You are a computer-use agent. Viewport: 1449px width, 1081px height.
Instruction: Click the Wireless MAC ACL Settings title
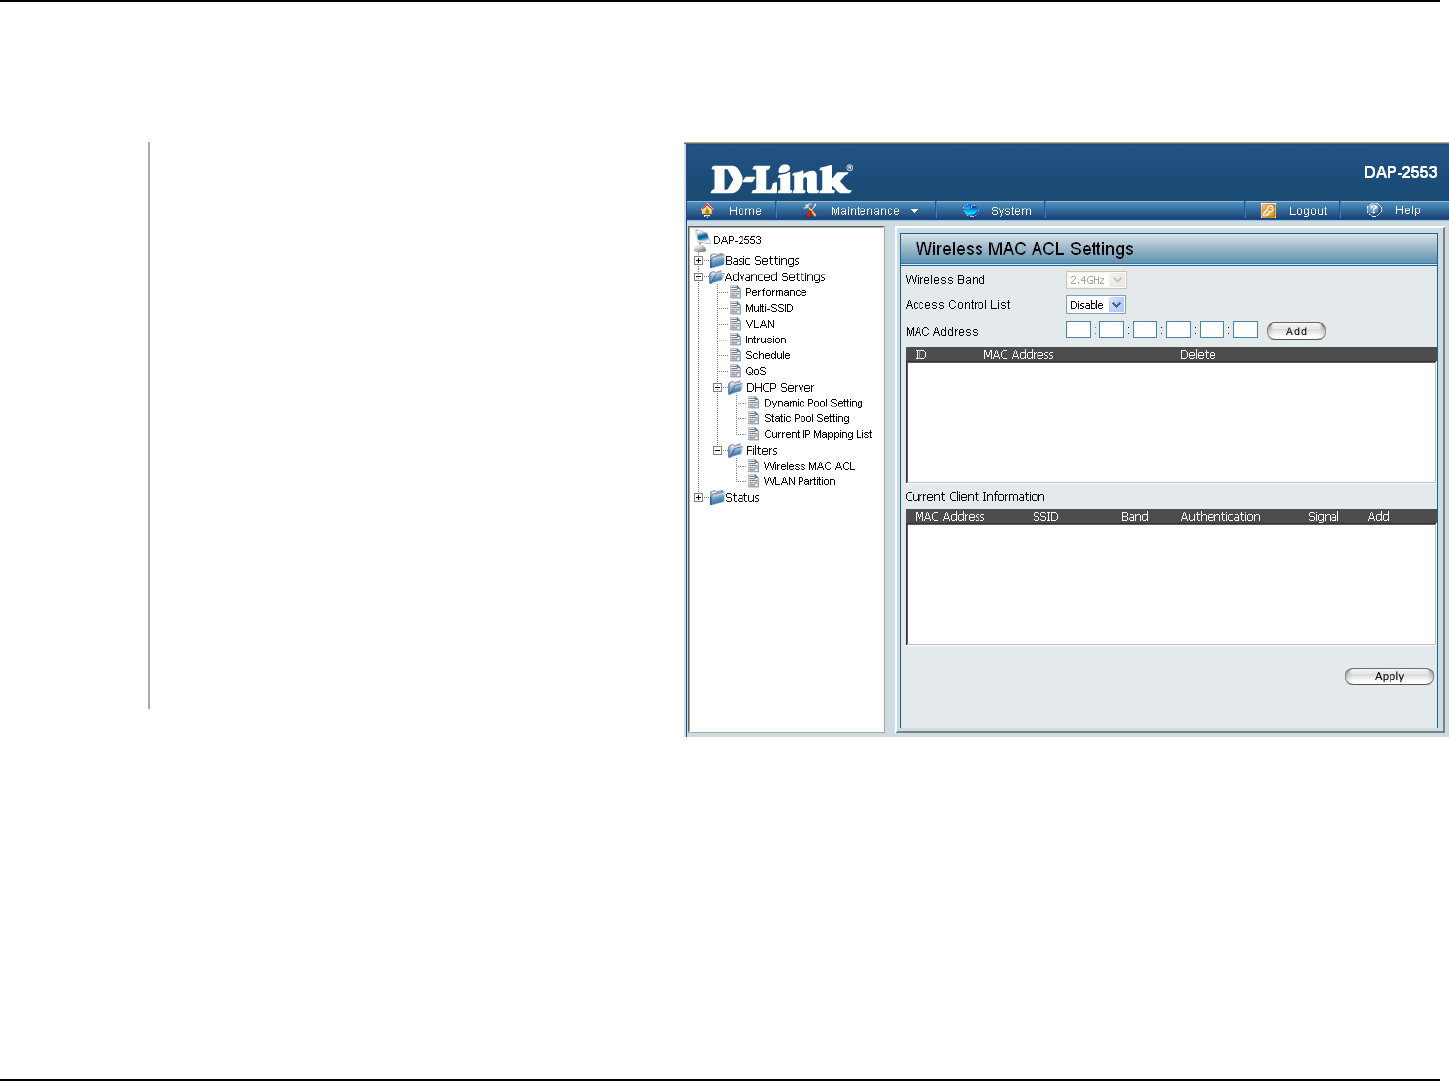pos(1025,249)
